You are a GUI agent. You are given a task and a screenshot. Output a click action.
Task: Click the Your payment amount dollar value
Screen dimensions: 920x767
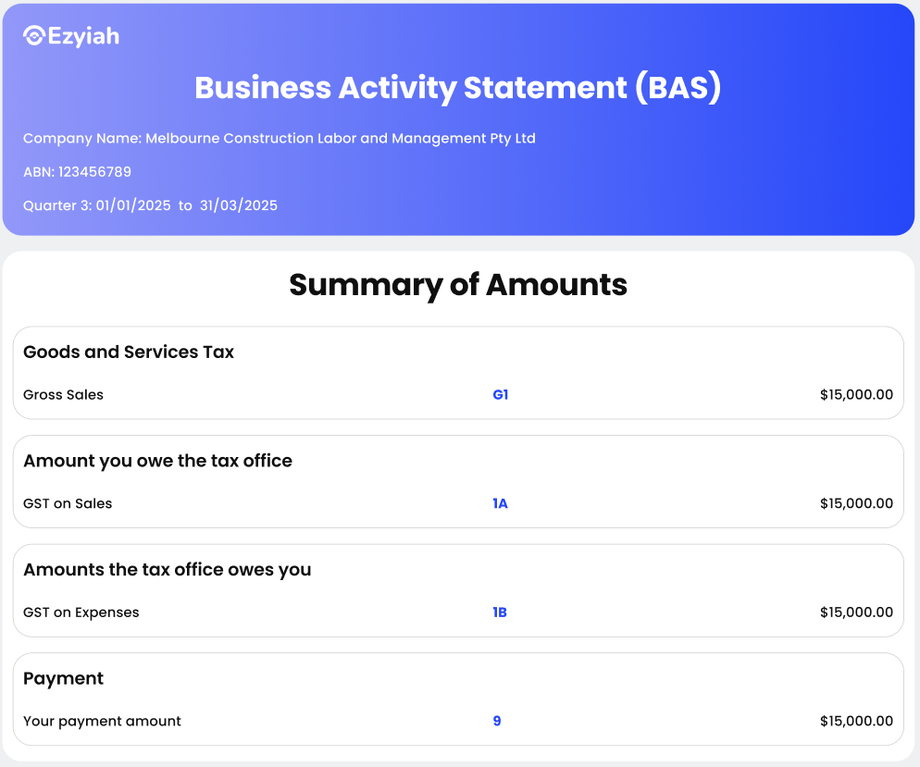pyautogui.click(x=856, y=722)
